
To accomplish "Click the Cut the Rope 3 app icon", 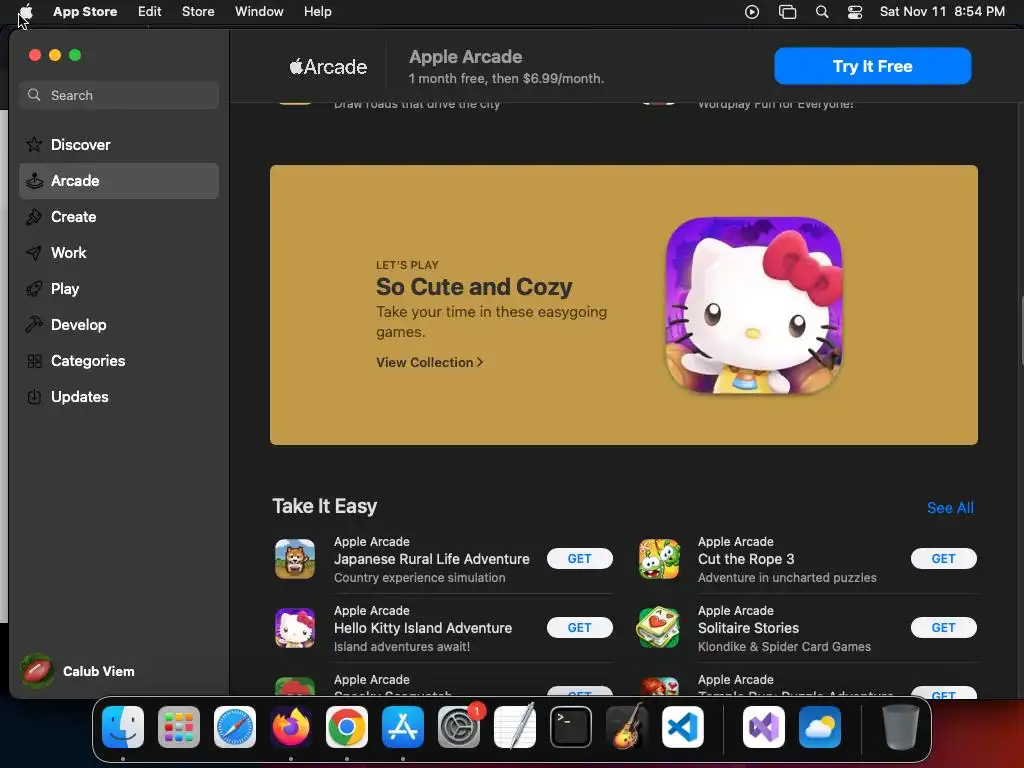I will [x=659, y=559].
